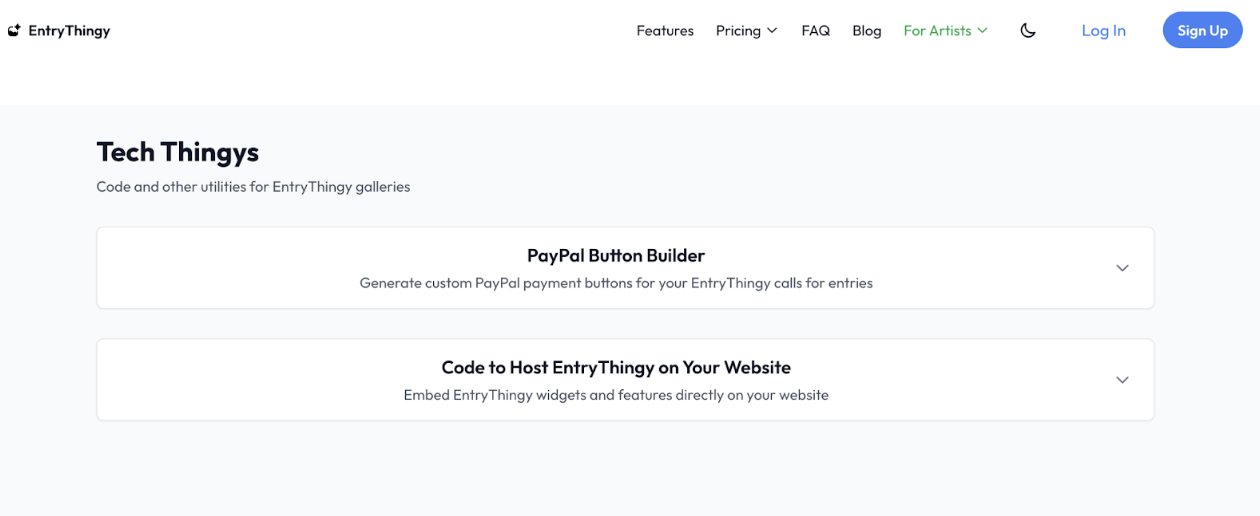Click the EntryThingy logo icon
Screen dimensions: 1260x516
pos(14,31)
